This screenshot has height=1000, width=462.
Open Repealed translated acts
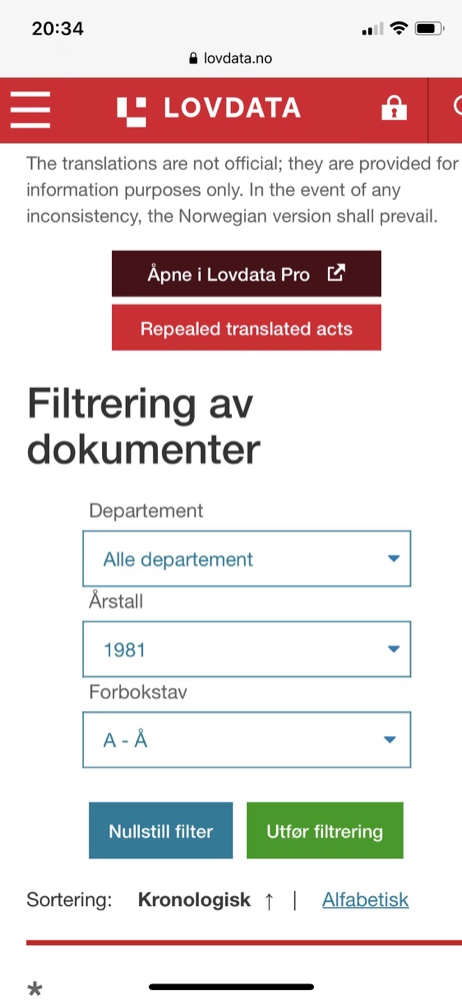pos(246,328)
